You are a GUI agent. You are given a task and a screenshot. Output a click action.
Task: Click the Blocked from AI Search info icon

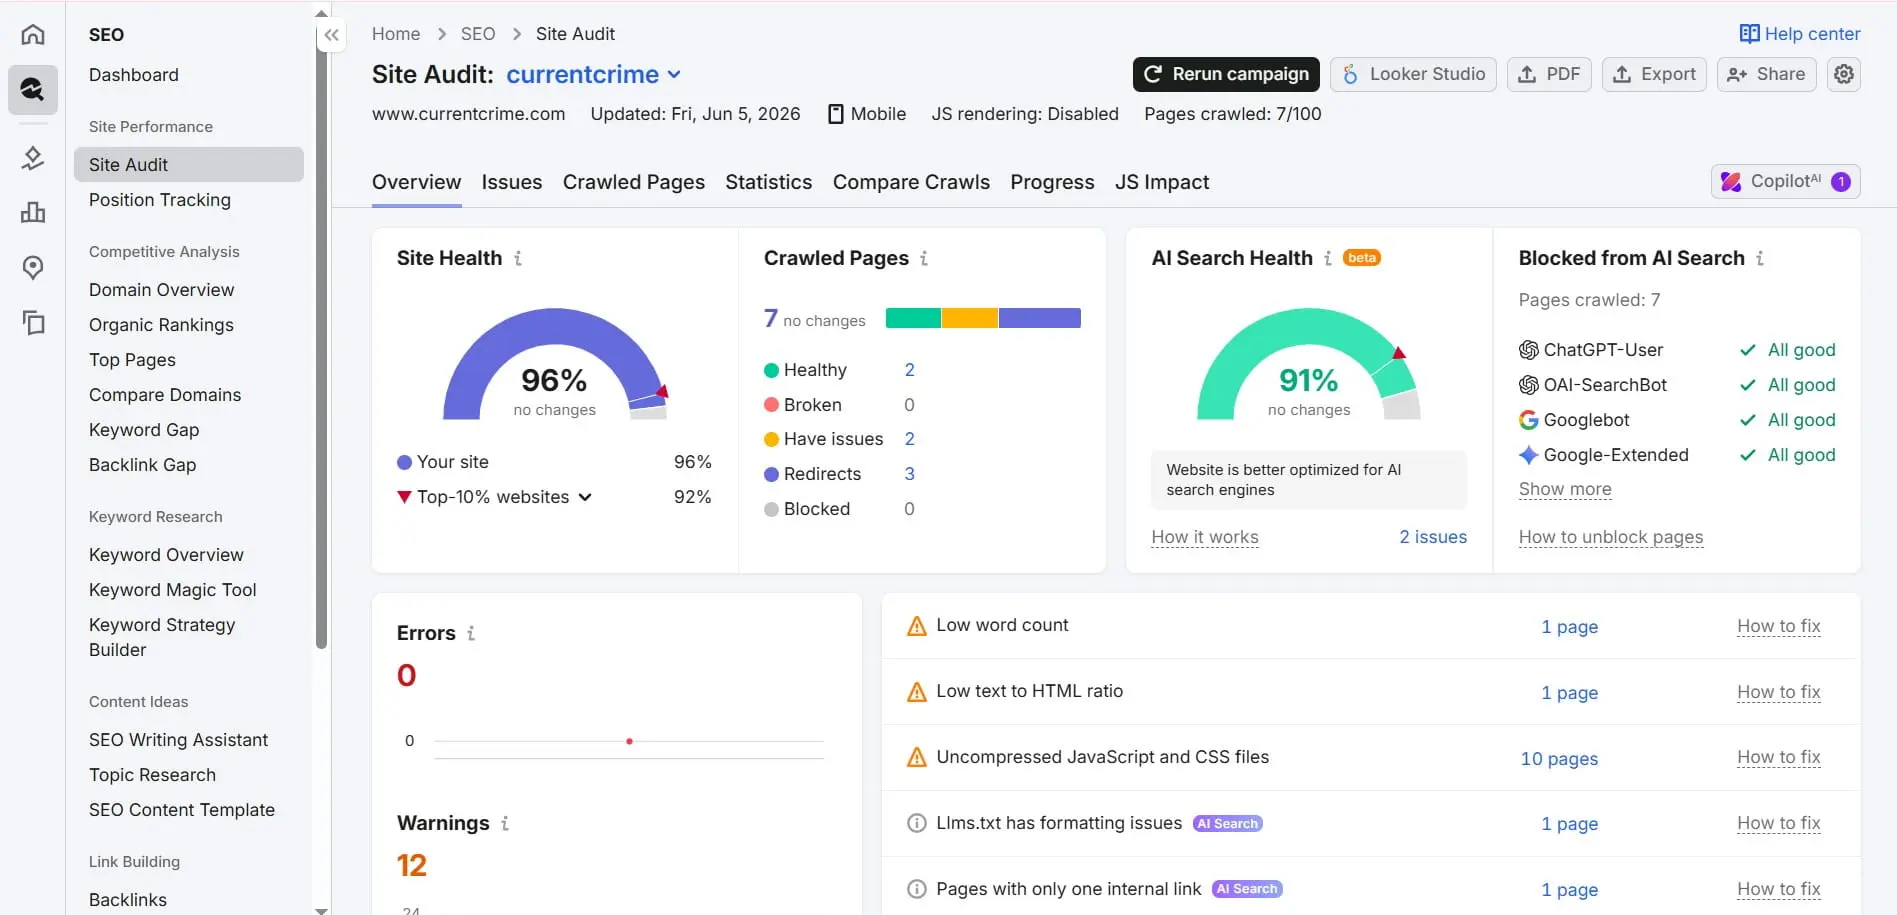coord(1760,258)
